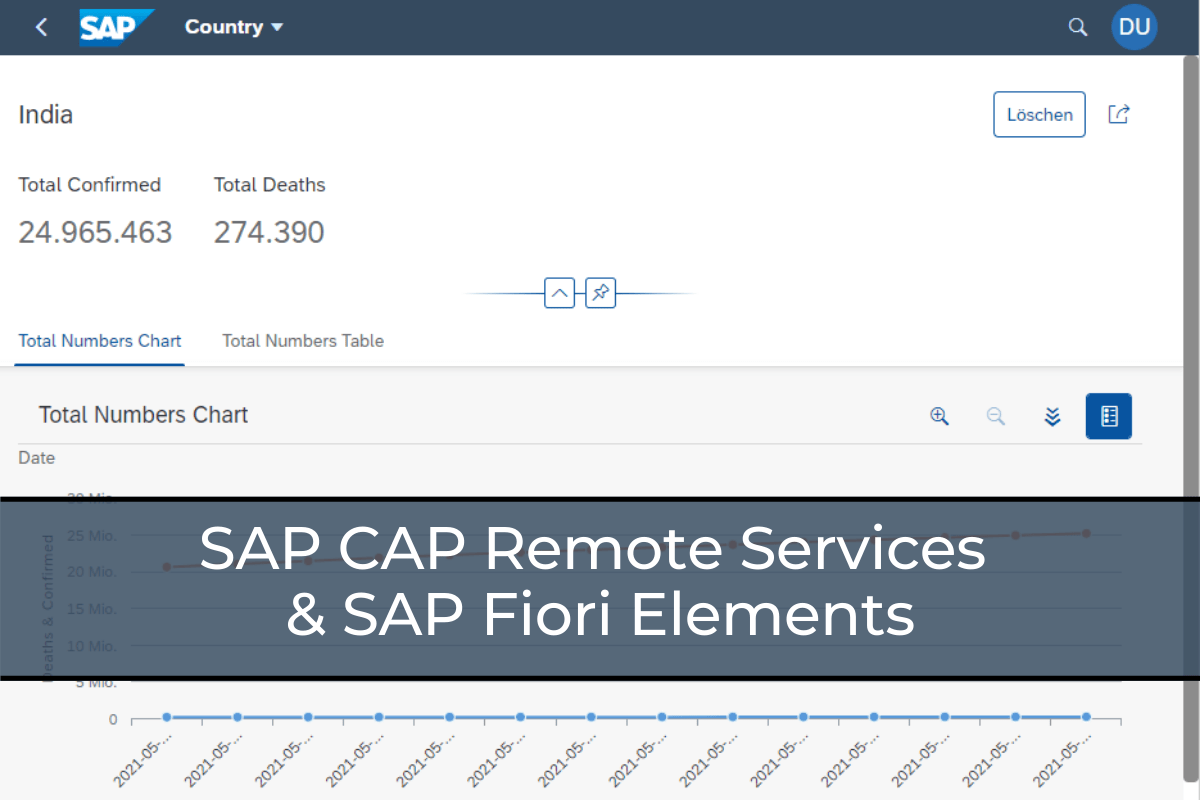
Task: Select the zoom out icon on the chart toolbar
Action: 996,416
